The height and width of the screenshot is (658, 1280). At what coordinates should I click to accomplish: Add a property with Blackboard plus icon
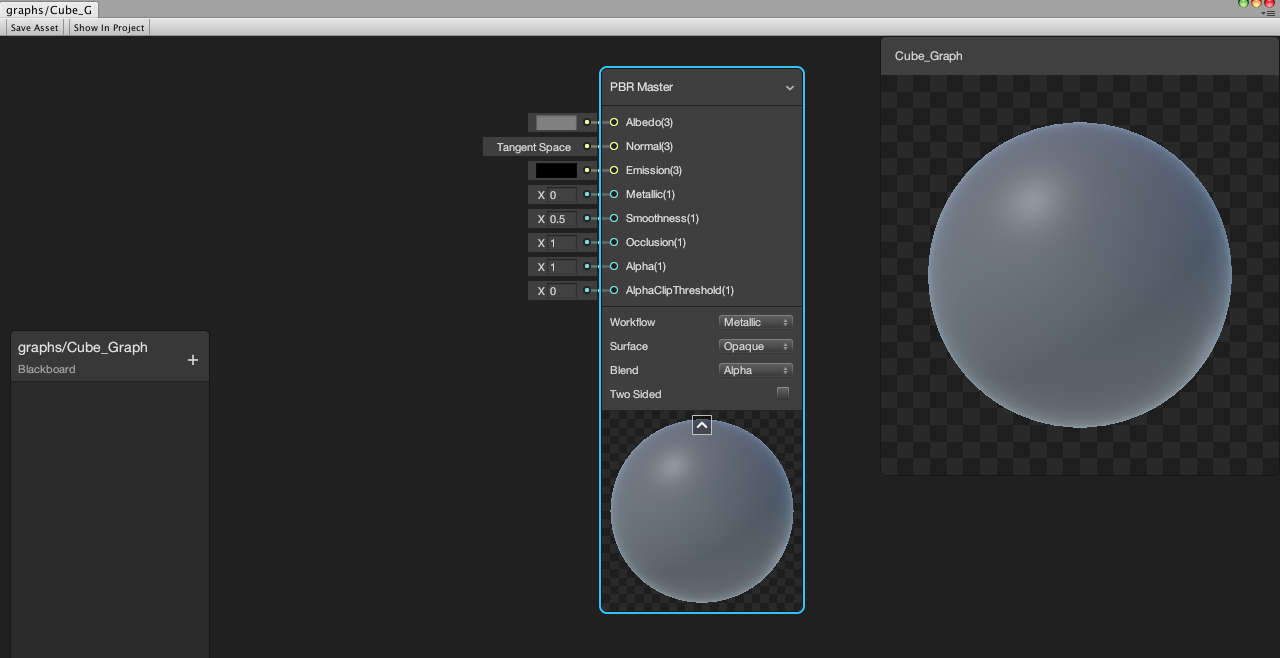pos(193,360)
